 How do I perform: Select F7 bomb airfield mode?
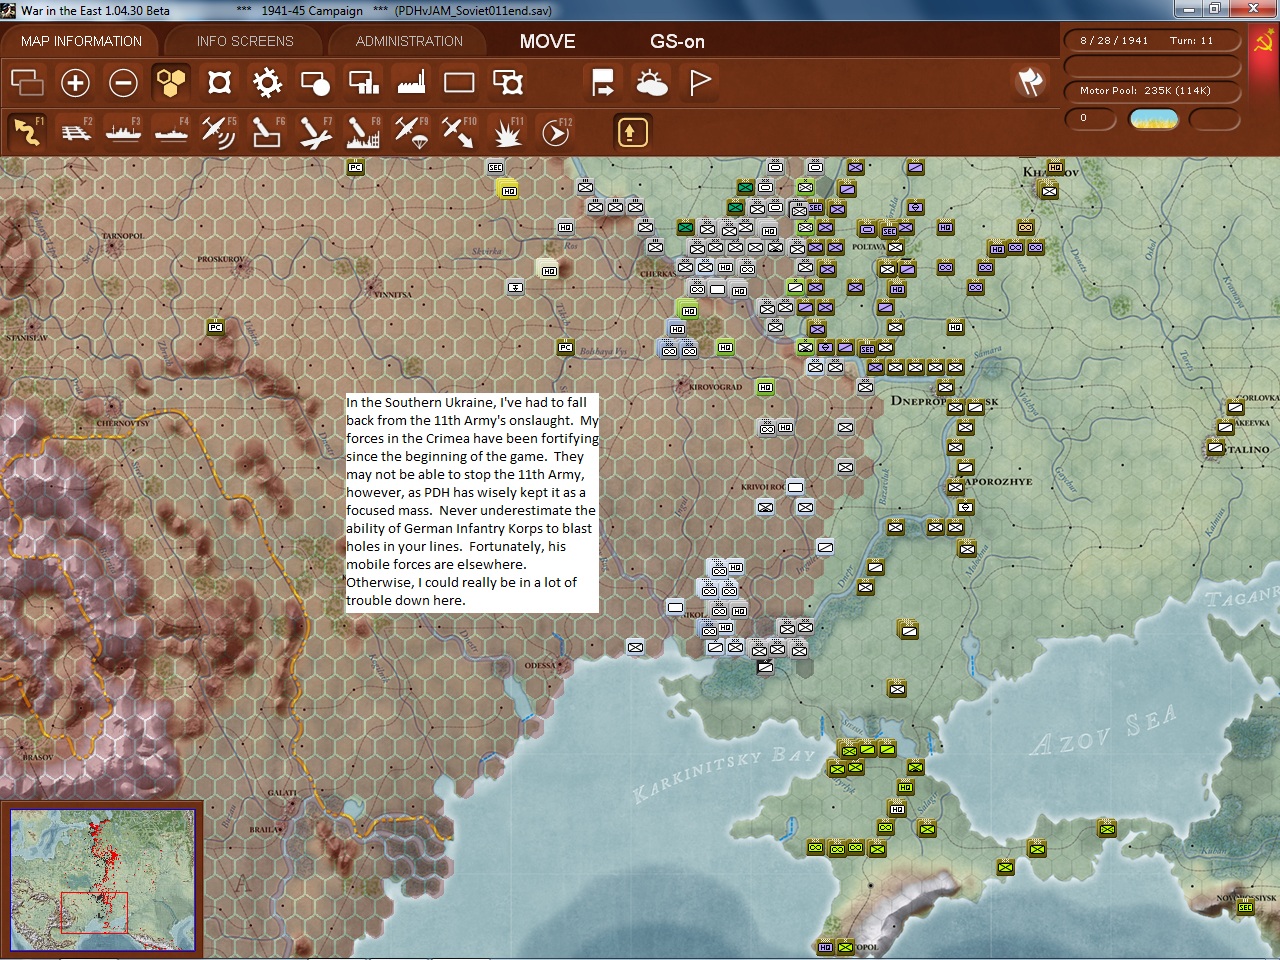tap(315, 131)
